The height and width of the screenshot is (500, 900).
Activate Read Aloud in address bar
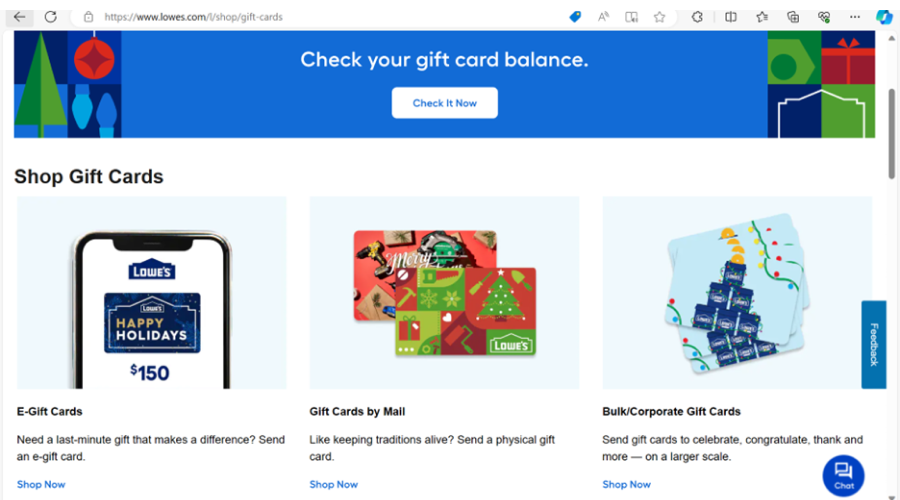click(604, 17)
